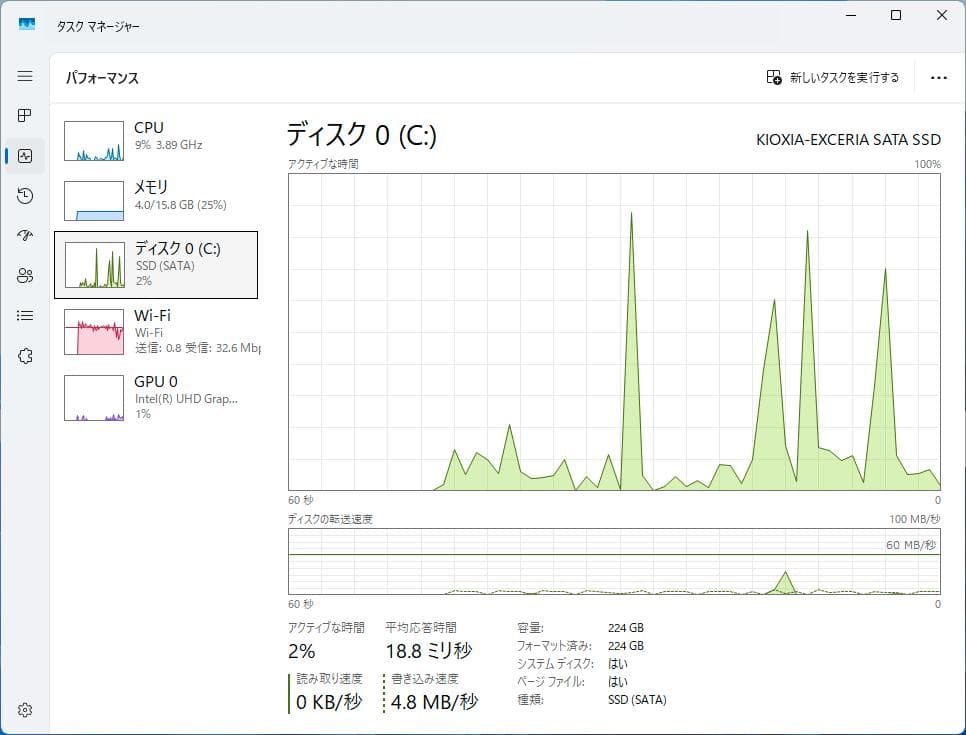Select the Wi-Fi performance tab
The width and height of the screenshot is (966, 735).
155,332
